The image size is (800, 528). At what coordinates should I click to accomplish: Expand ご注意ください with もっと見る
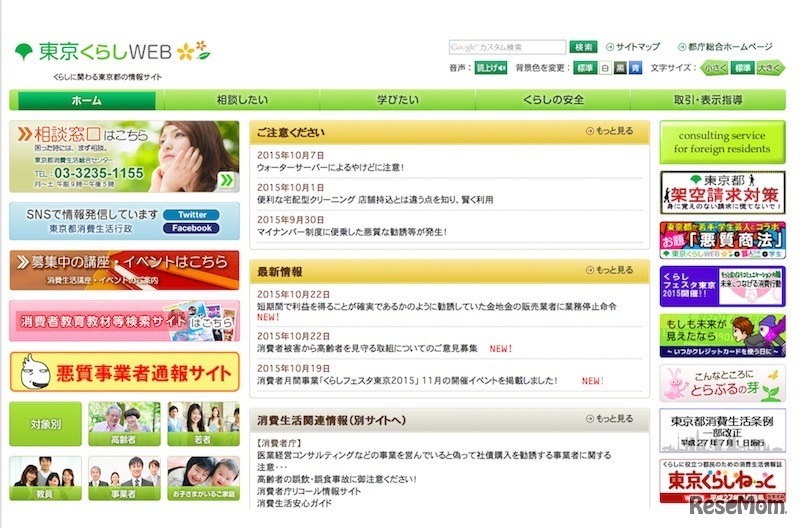click(x=610, y=131)
